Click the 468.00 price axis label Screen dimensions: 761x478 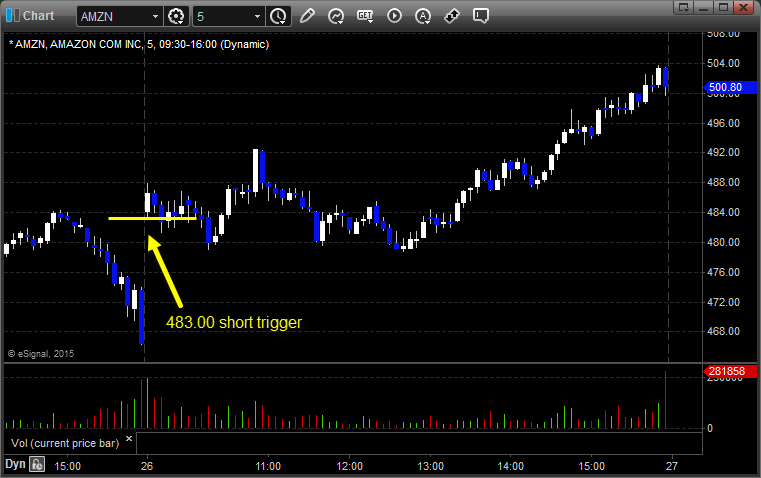pyautogui.click(x=723, y=331)
